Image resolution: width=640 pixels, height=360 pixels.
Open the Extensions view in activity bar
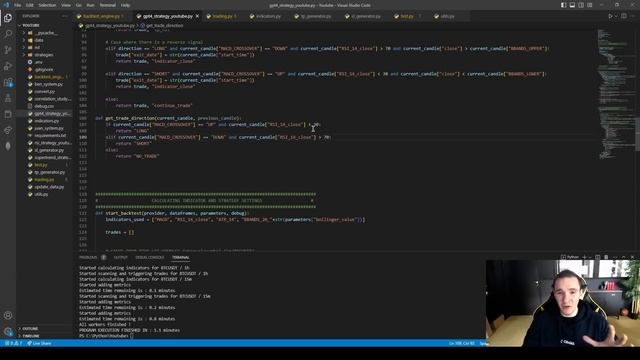8,82
